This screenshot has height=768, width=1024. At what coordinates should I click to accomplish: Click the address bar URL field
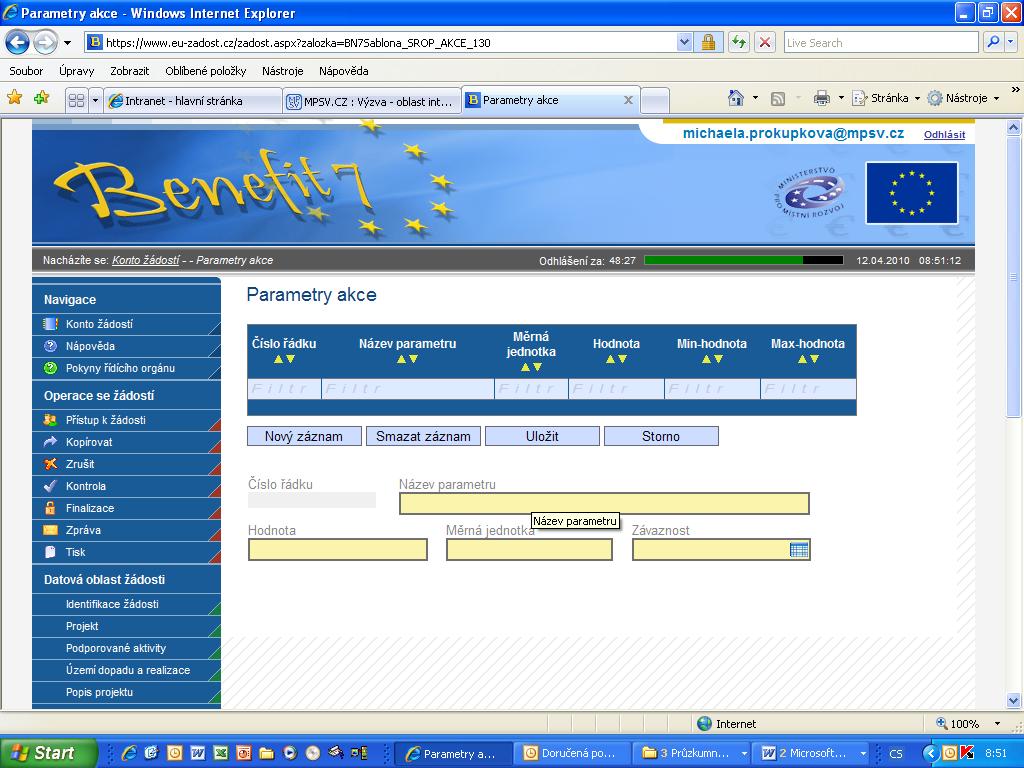pyautogui.click(x=382, y=43)
